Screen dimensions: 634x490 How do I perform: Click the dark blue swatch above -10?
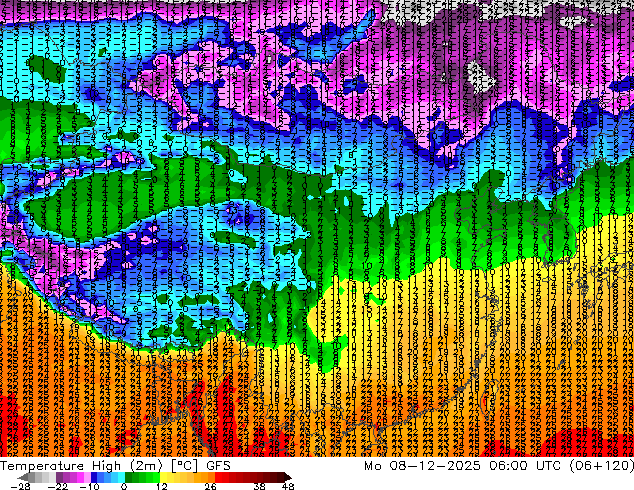pyautogui.click(x=94, y=477)
